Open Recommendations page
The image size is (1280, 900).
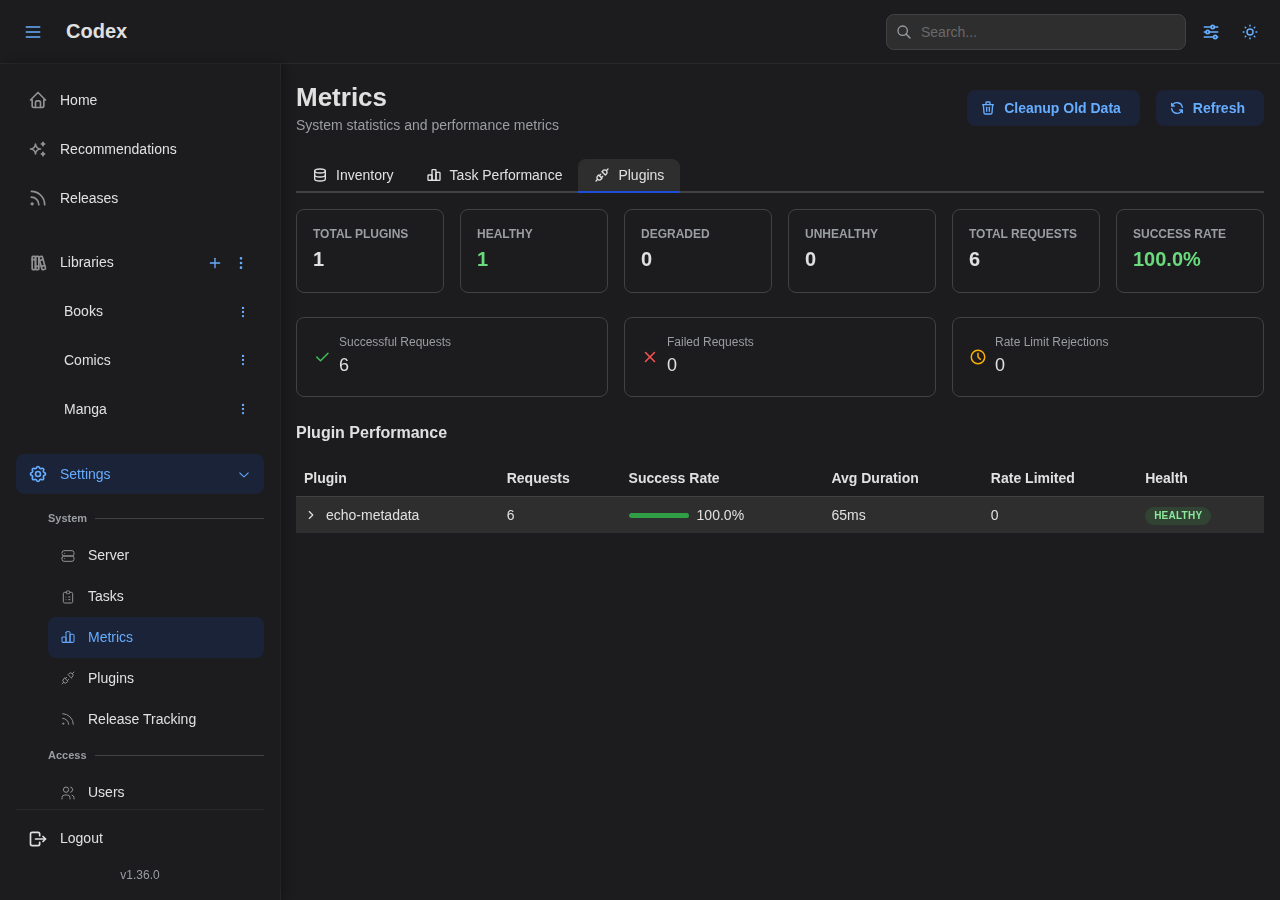pyautogui.click(x=140, y=149)
